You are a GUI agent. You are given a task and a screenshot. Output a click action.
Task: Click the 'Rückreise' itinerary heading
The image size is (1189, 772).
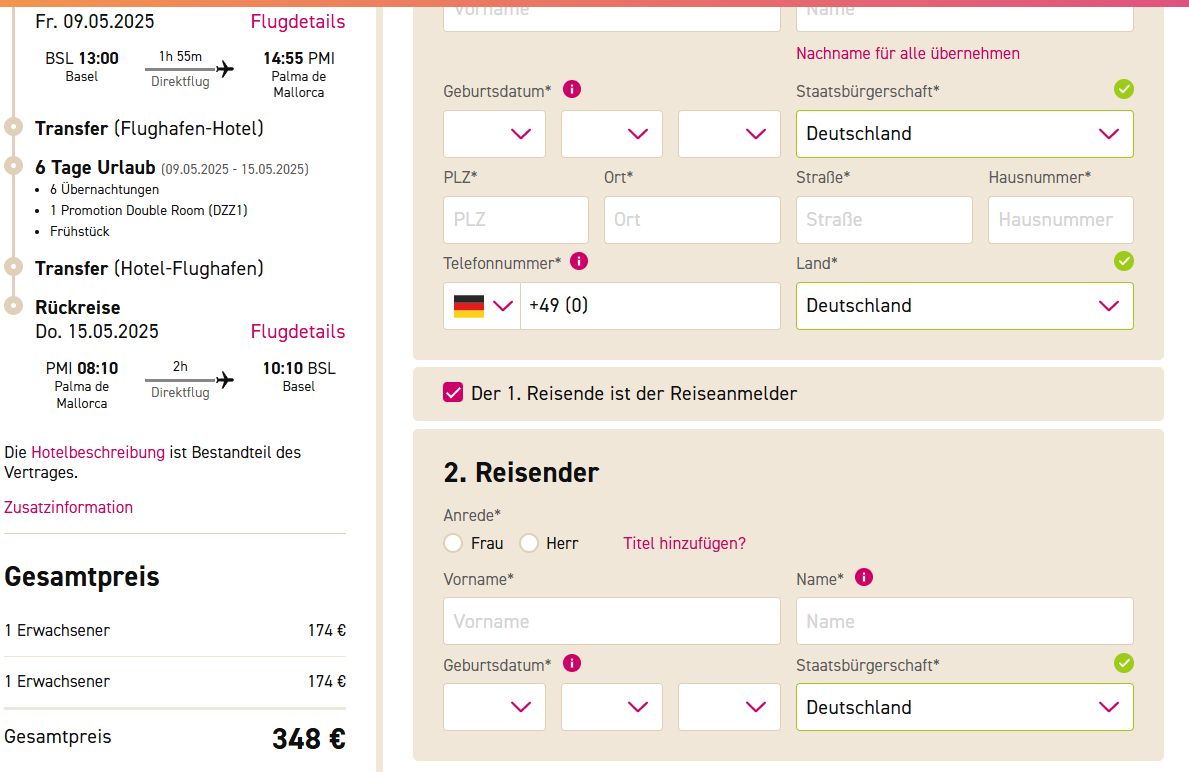pyautogui.click(x=78, y=307)
